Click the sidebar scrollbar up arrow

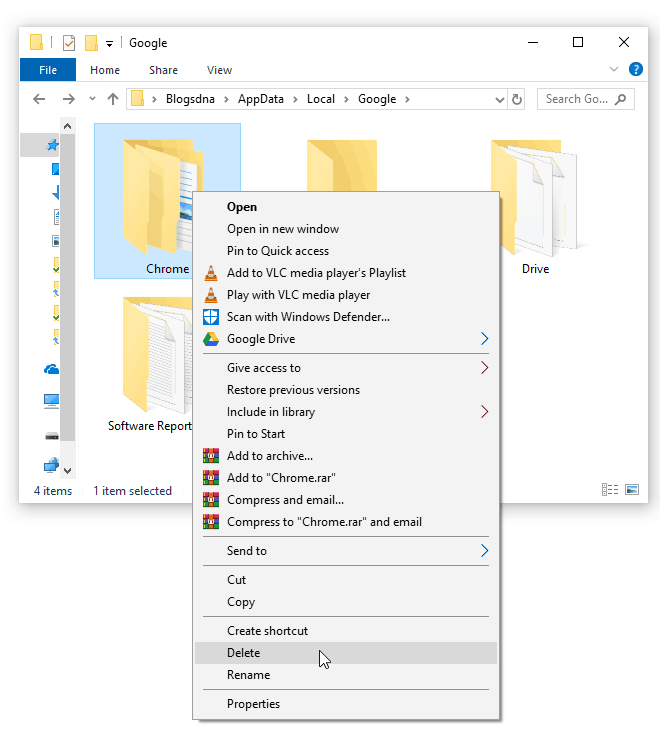coord(67,126)
